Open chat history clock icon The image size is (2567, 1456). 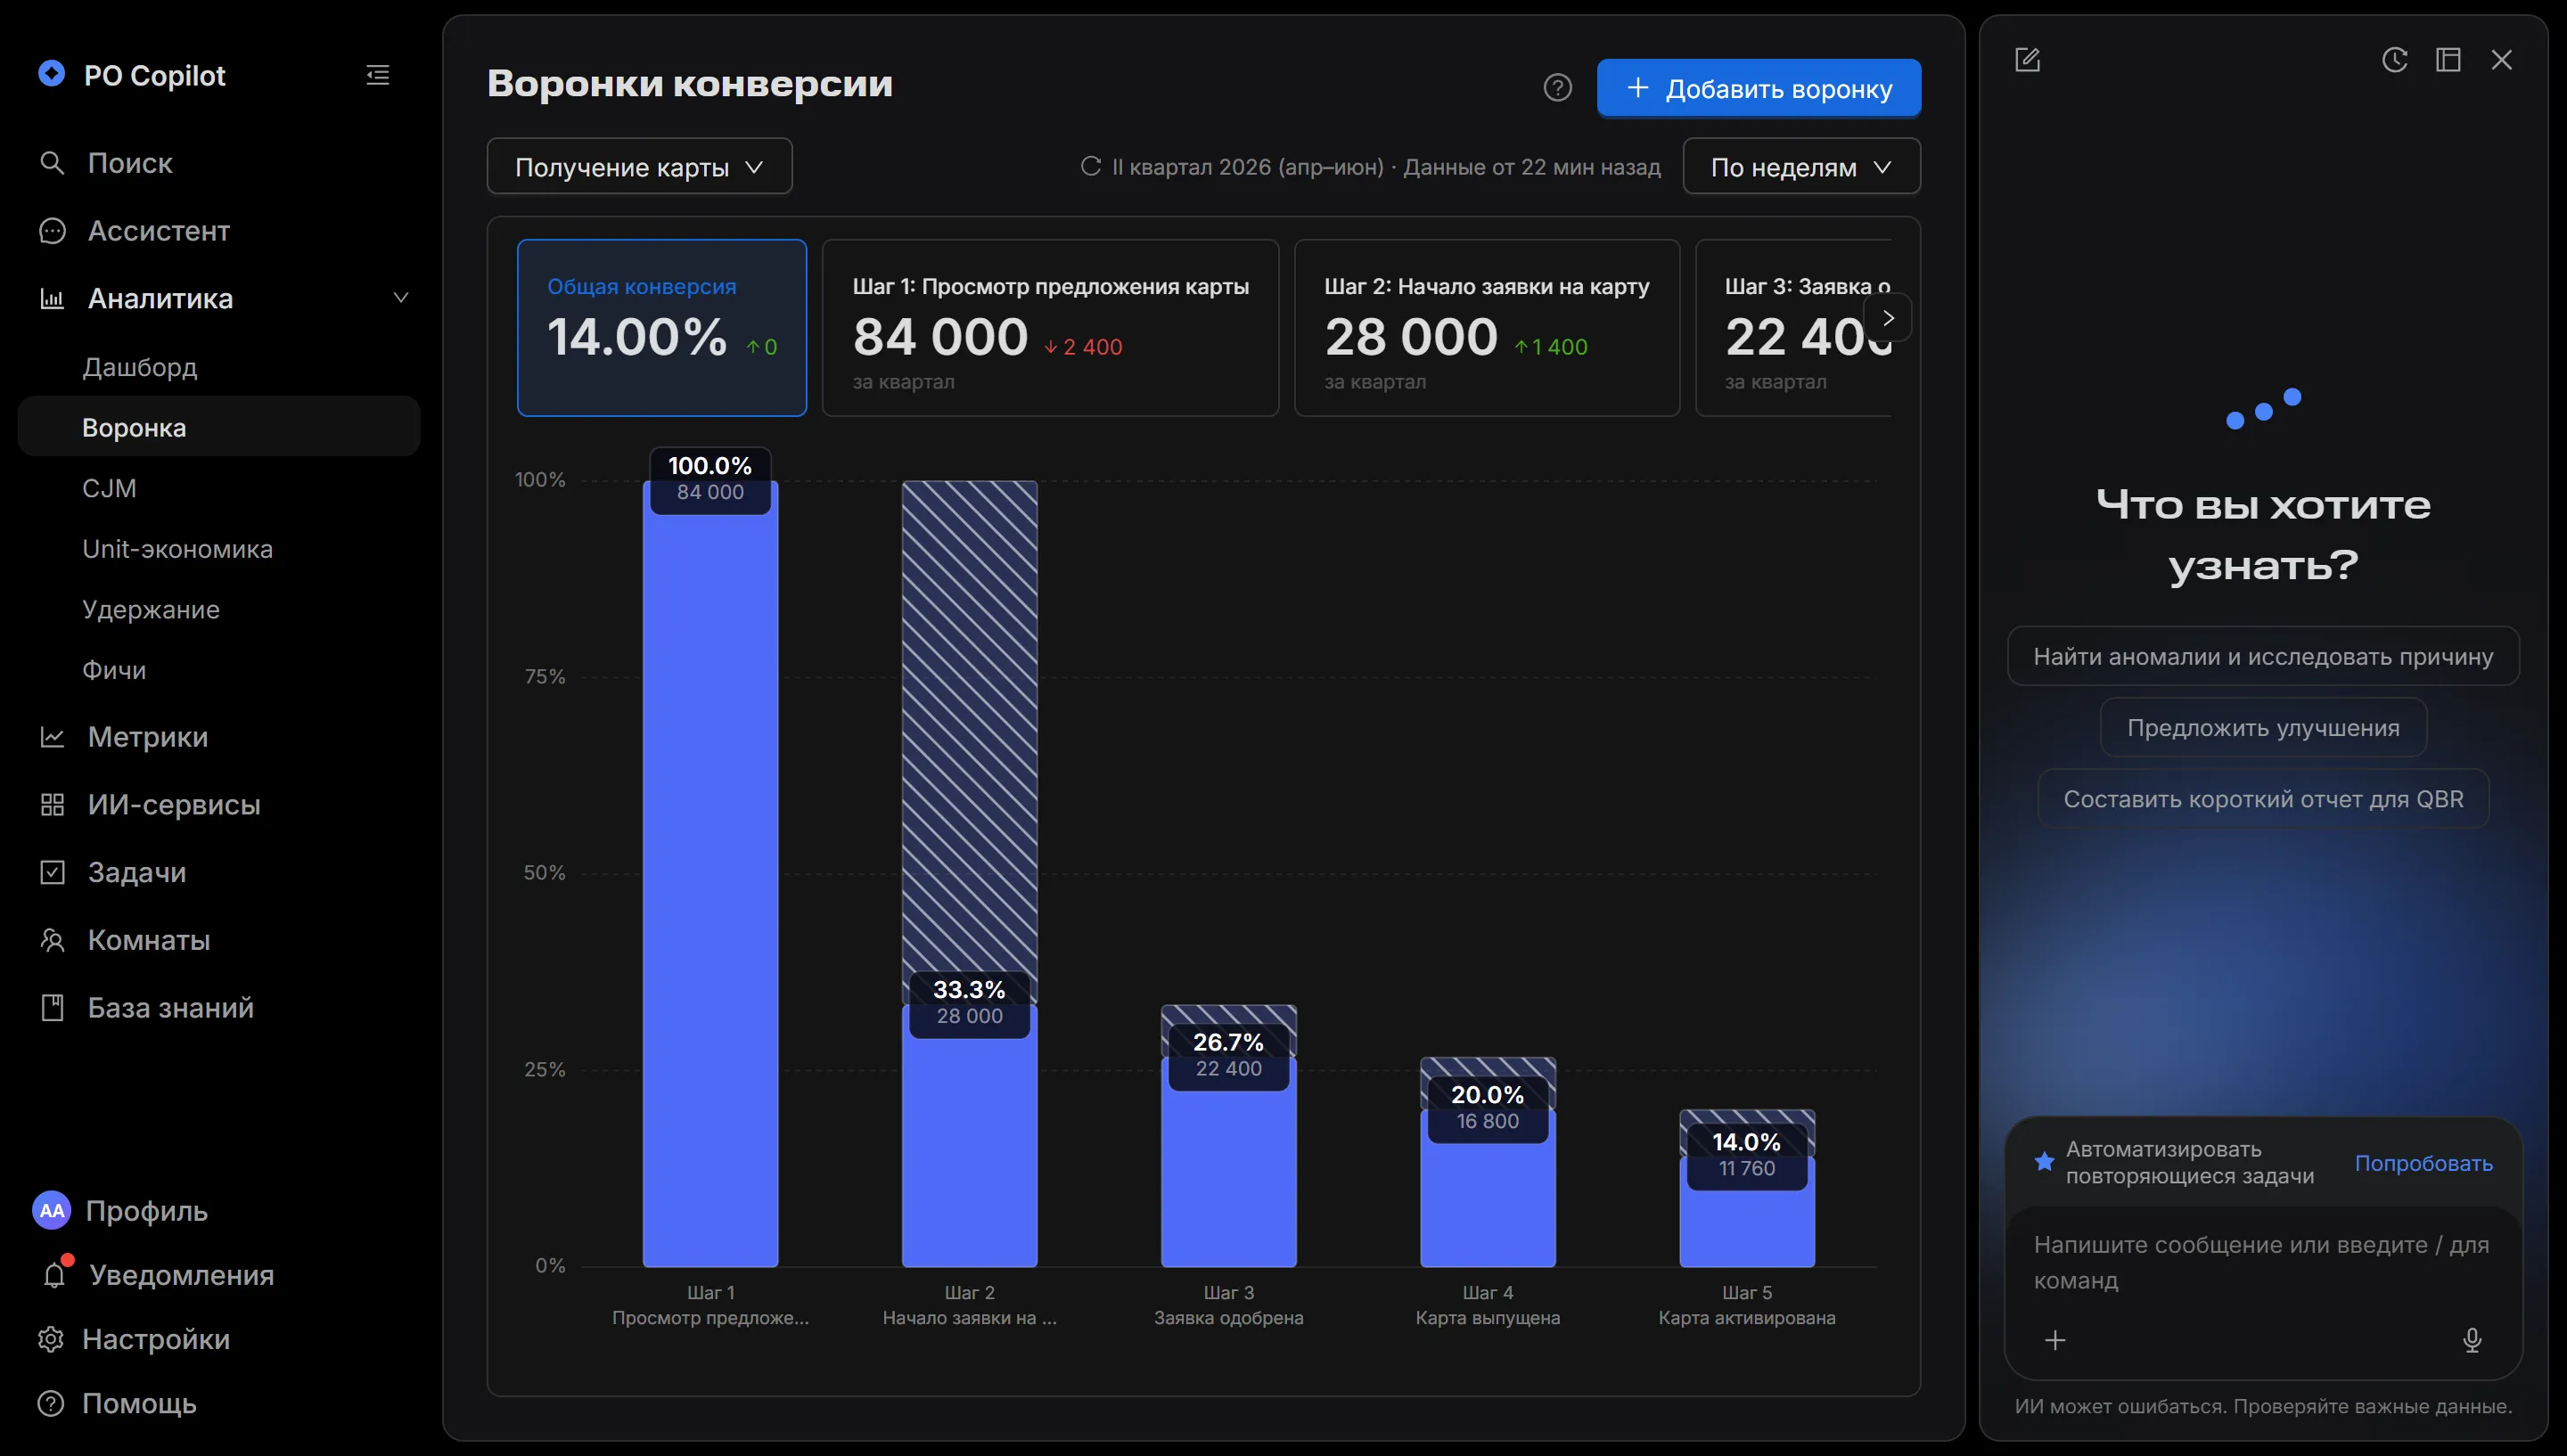[2394, 60]
